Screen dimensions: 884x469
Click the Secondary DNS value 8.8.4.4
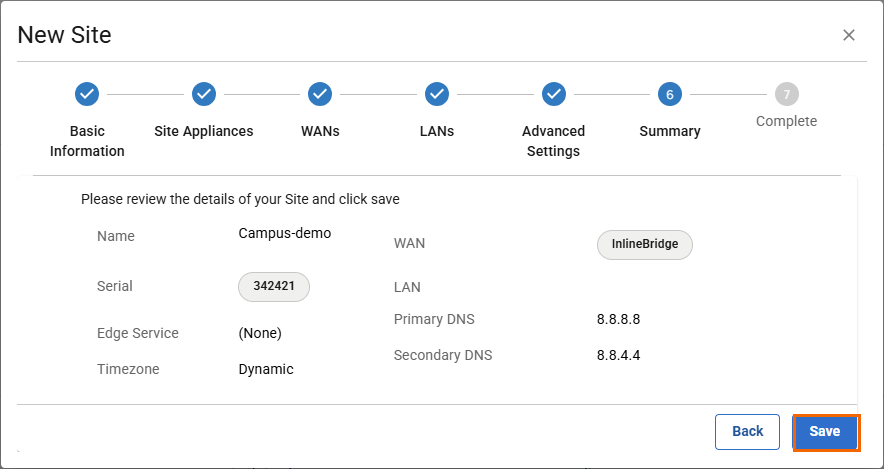tap(618, 355)
